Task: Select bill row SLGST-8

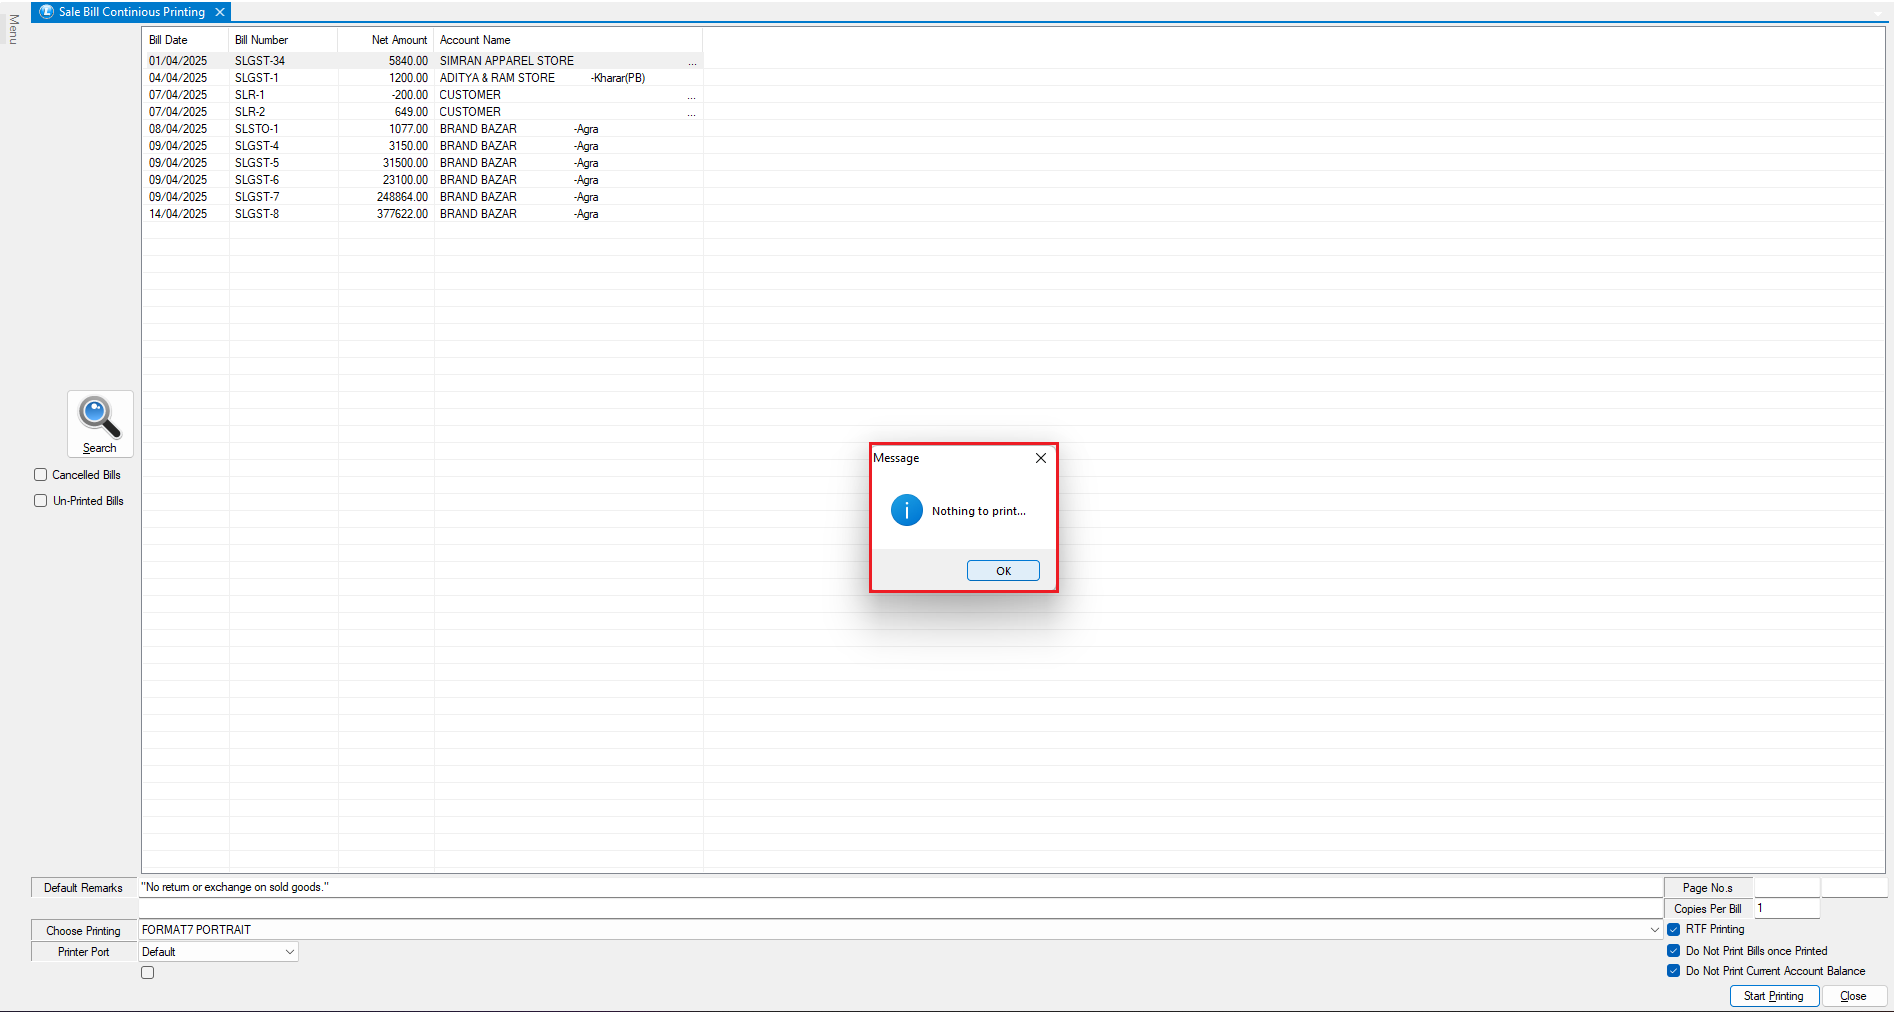Action: tap(257, 214)
